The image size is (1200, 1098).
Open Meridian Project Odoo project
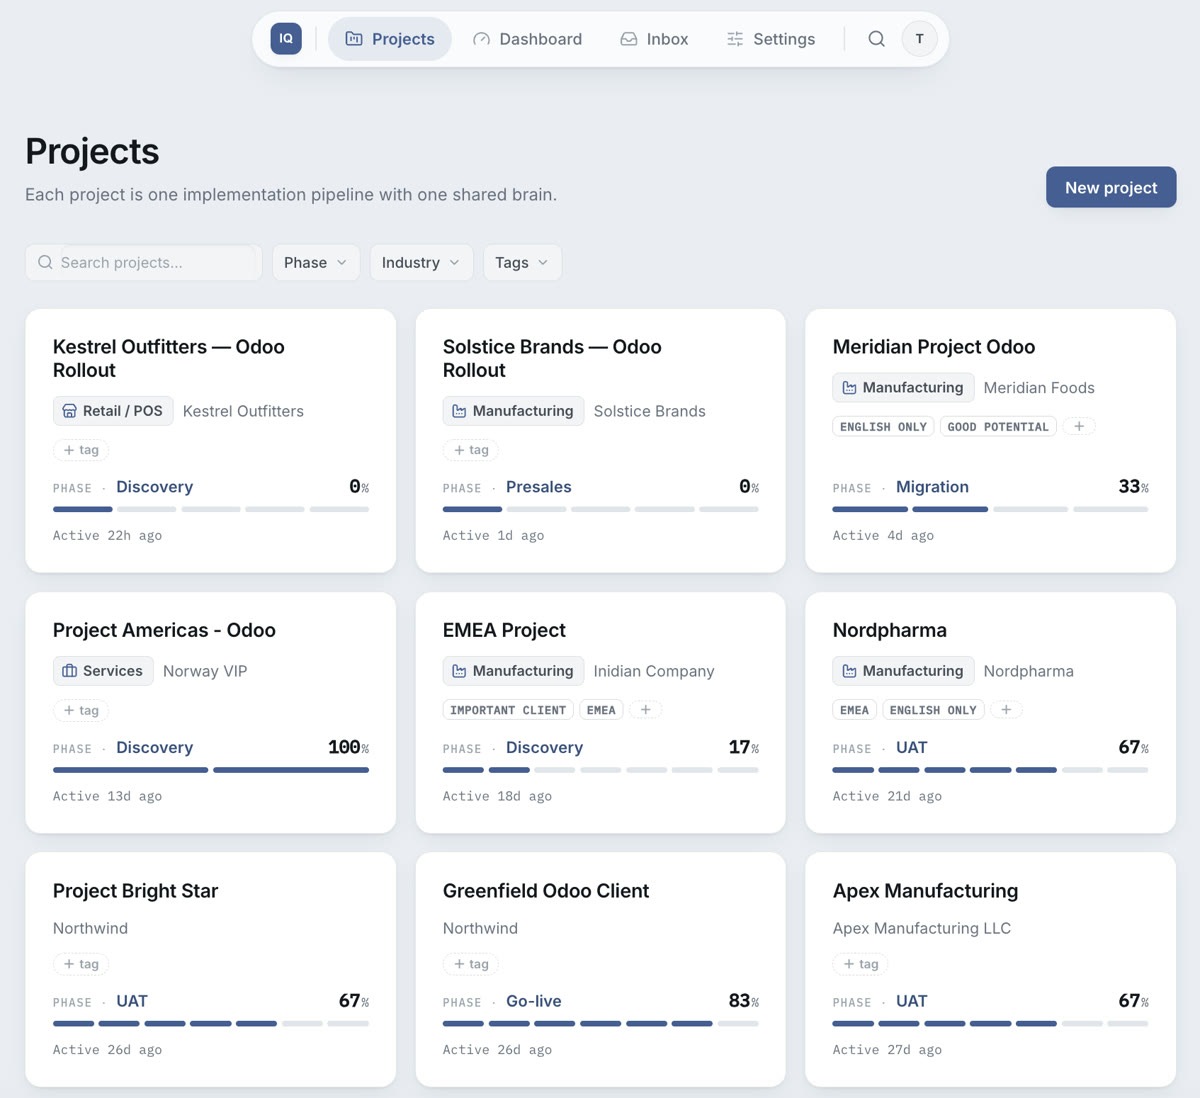pyautogui.click(x=934, y=347)
